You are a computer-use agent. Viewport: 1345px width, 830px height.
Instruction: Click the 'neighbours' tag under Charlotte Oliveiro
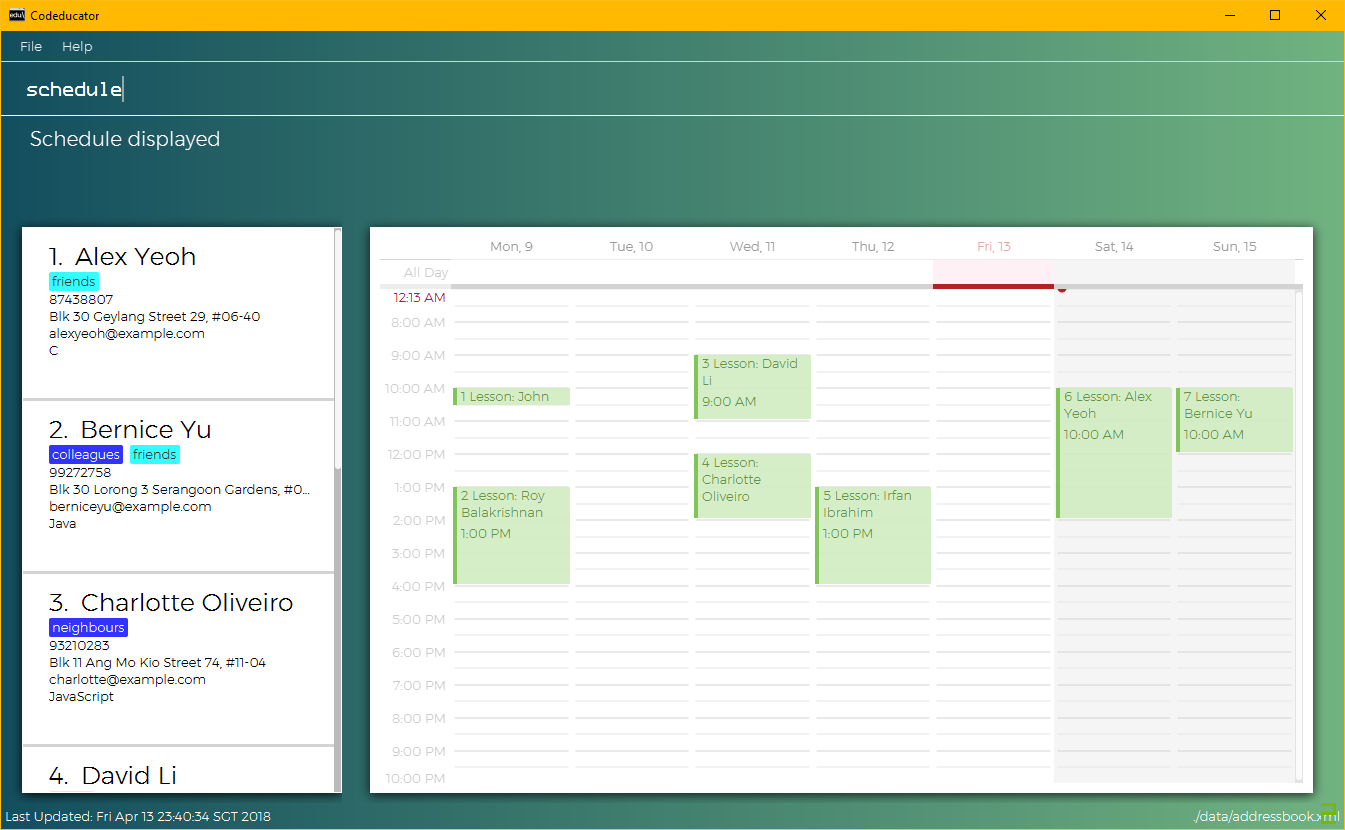(x=88, y=628)
